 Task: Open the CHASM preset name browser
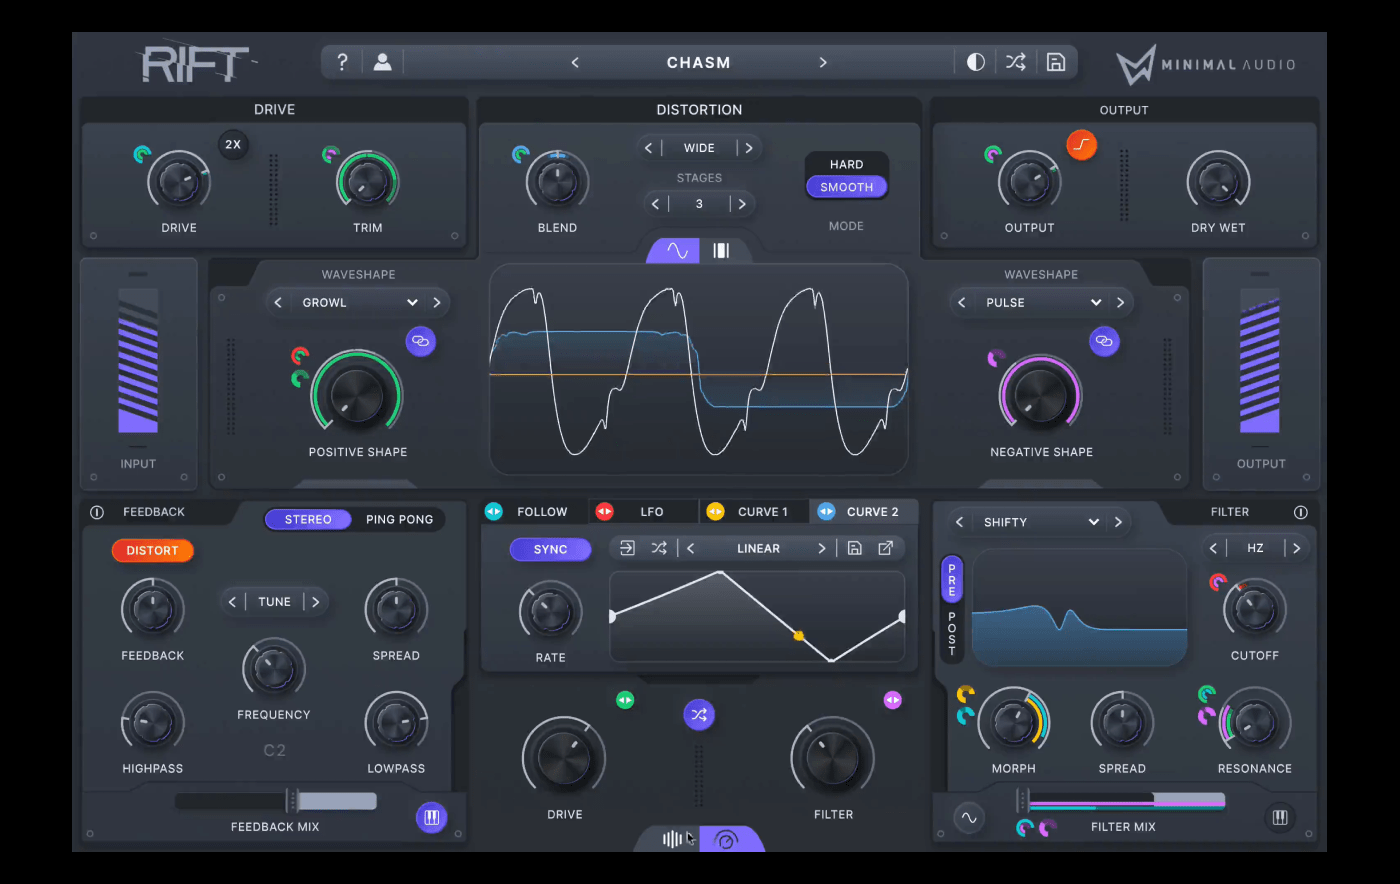pos(699,62)
